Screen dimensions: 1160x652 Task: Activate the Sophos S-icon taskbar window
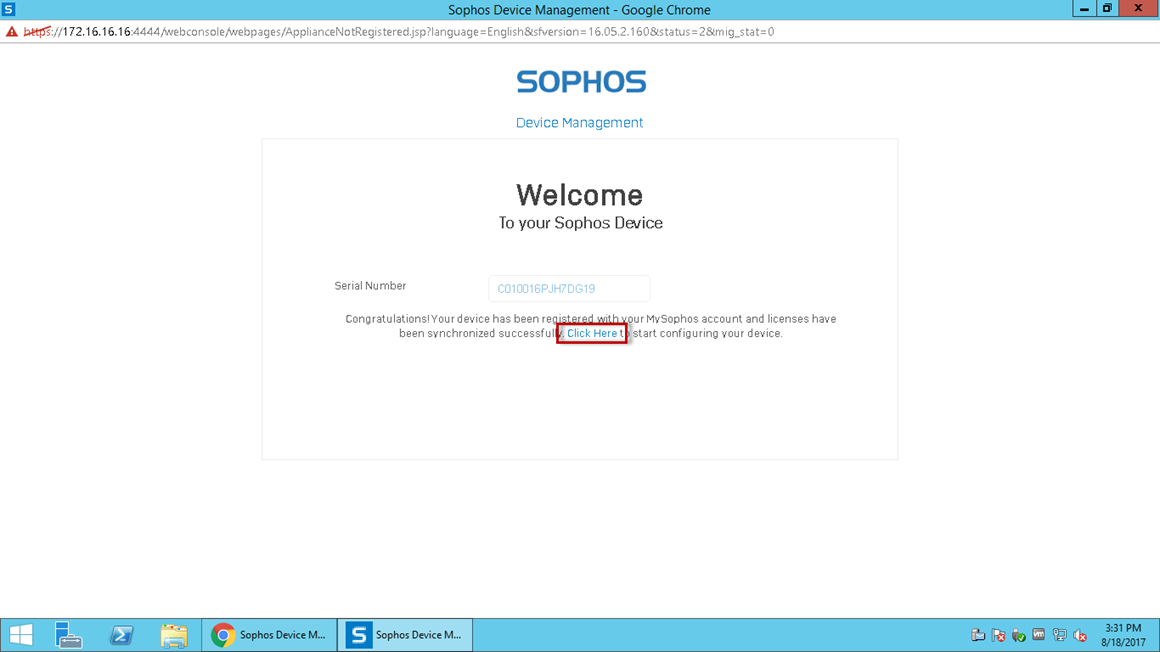coord(405,635)
